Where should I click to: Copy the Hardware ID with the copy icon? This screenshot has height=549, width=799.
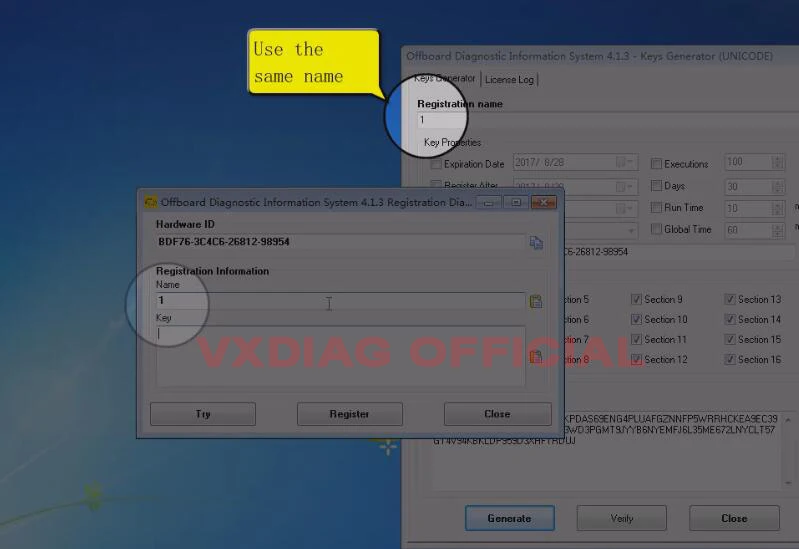[x=536, y=243]
